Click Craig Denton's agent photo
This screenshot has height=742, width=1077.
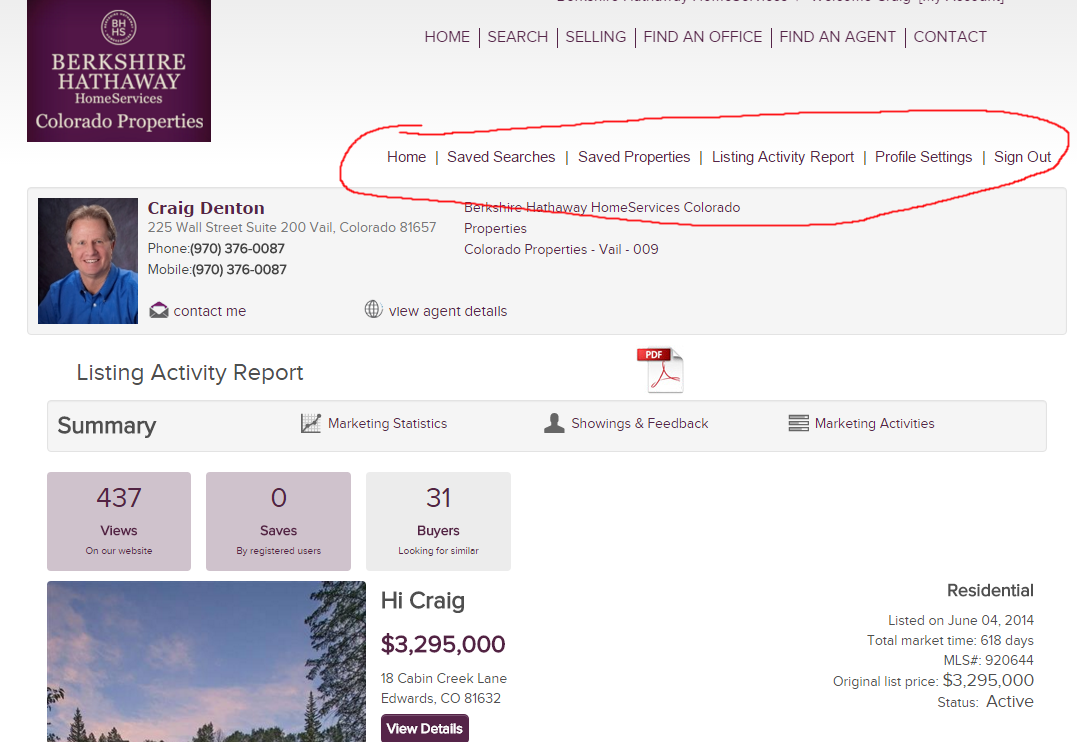point(88,261)
